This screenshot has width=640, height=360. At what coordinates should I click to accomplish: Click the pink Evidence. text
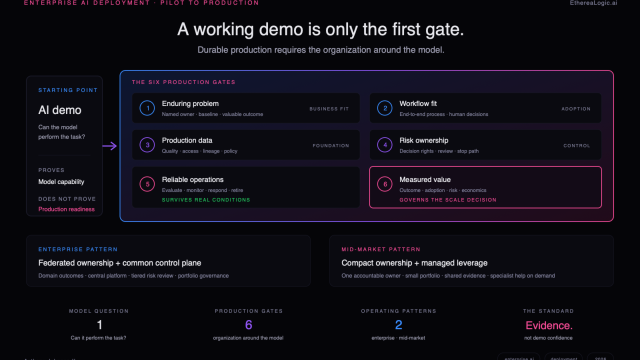[x=549, y=326]
